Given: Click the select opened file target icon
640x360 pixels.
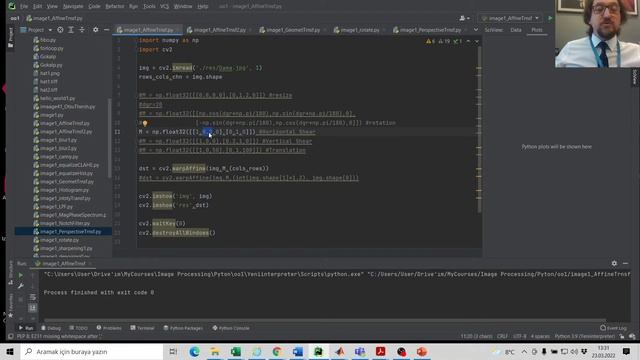Looking at the screenshot, I should (60, 30).
